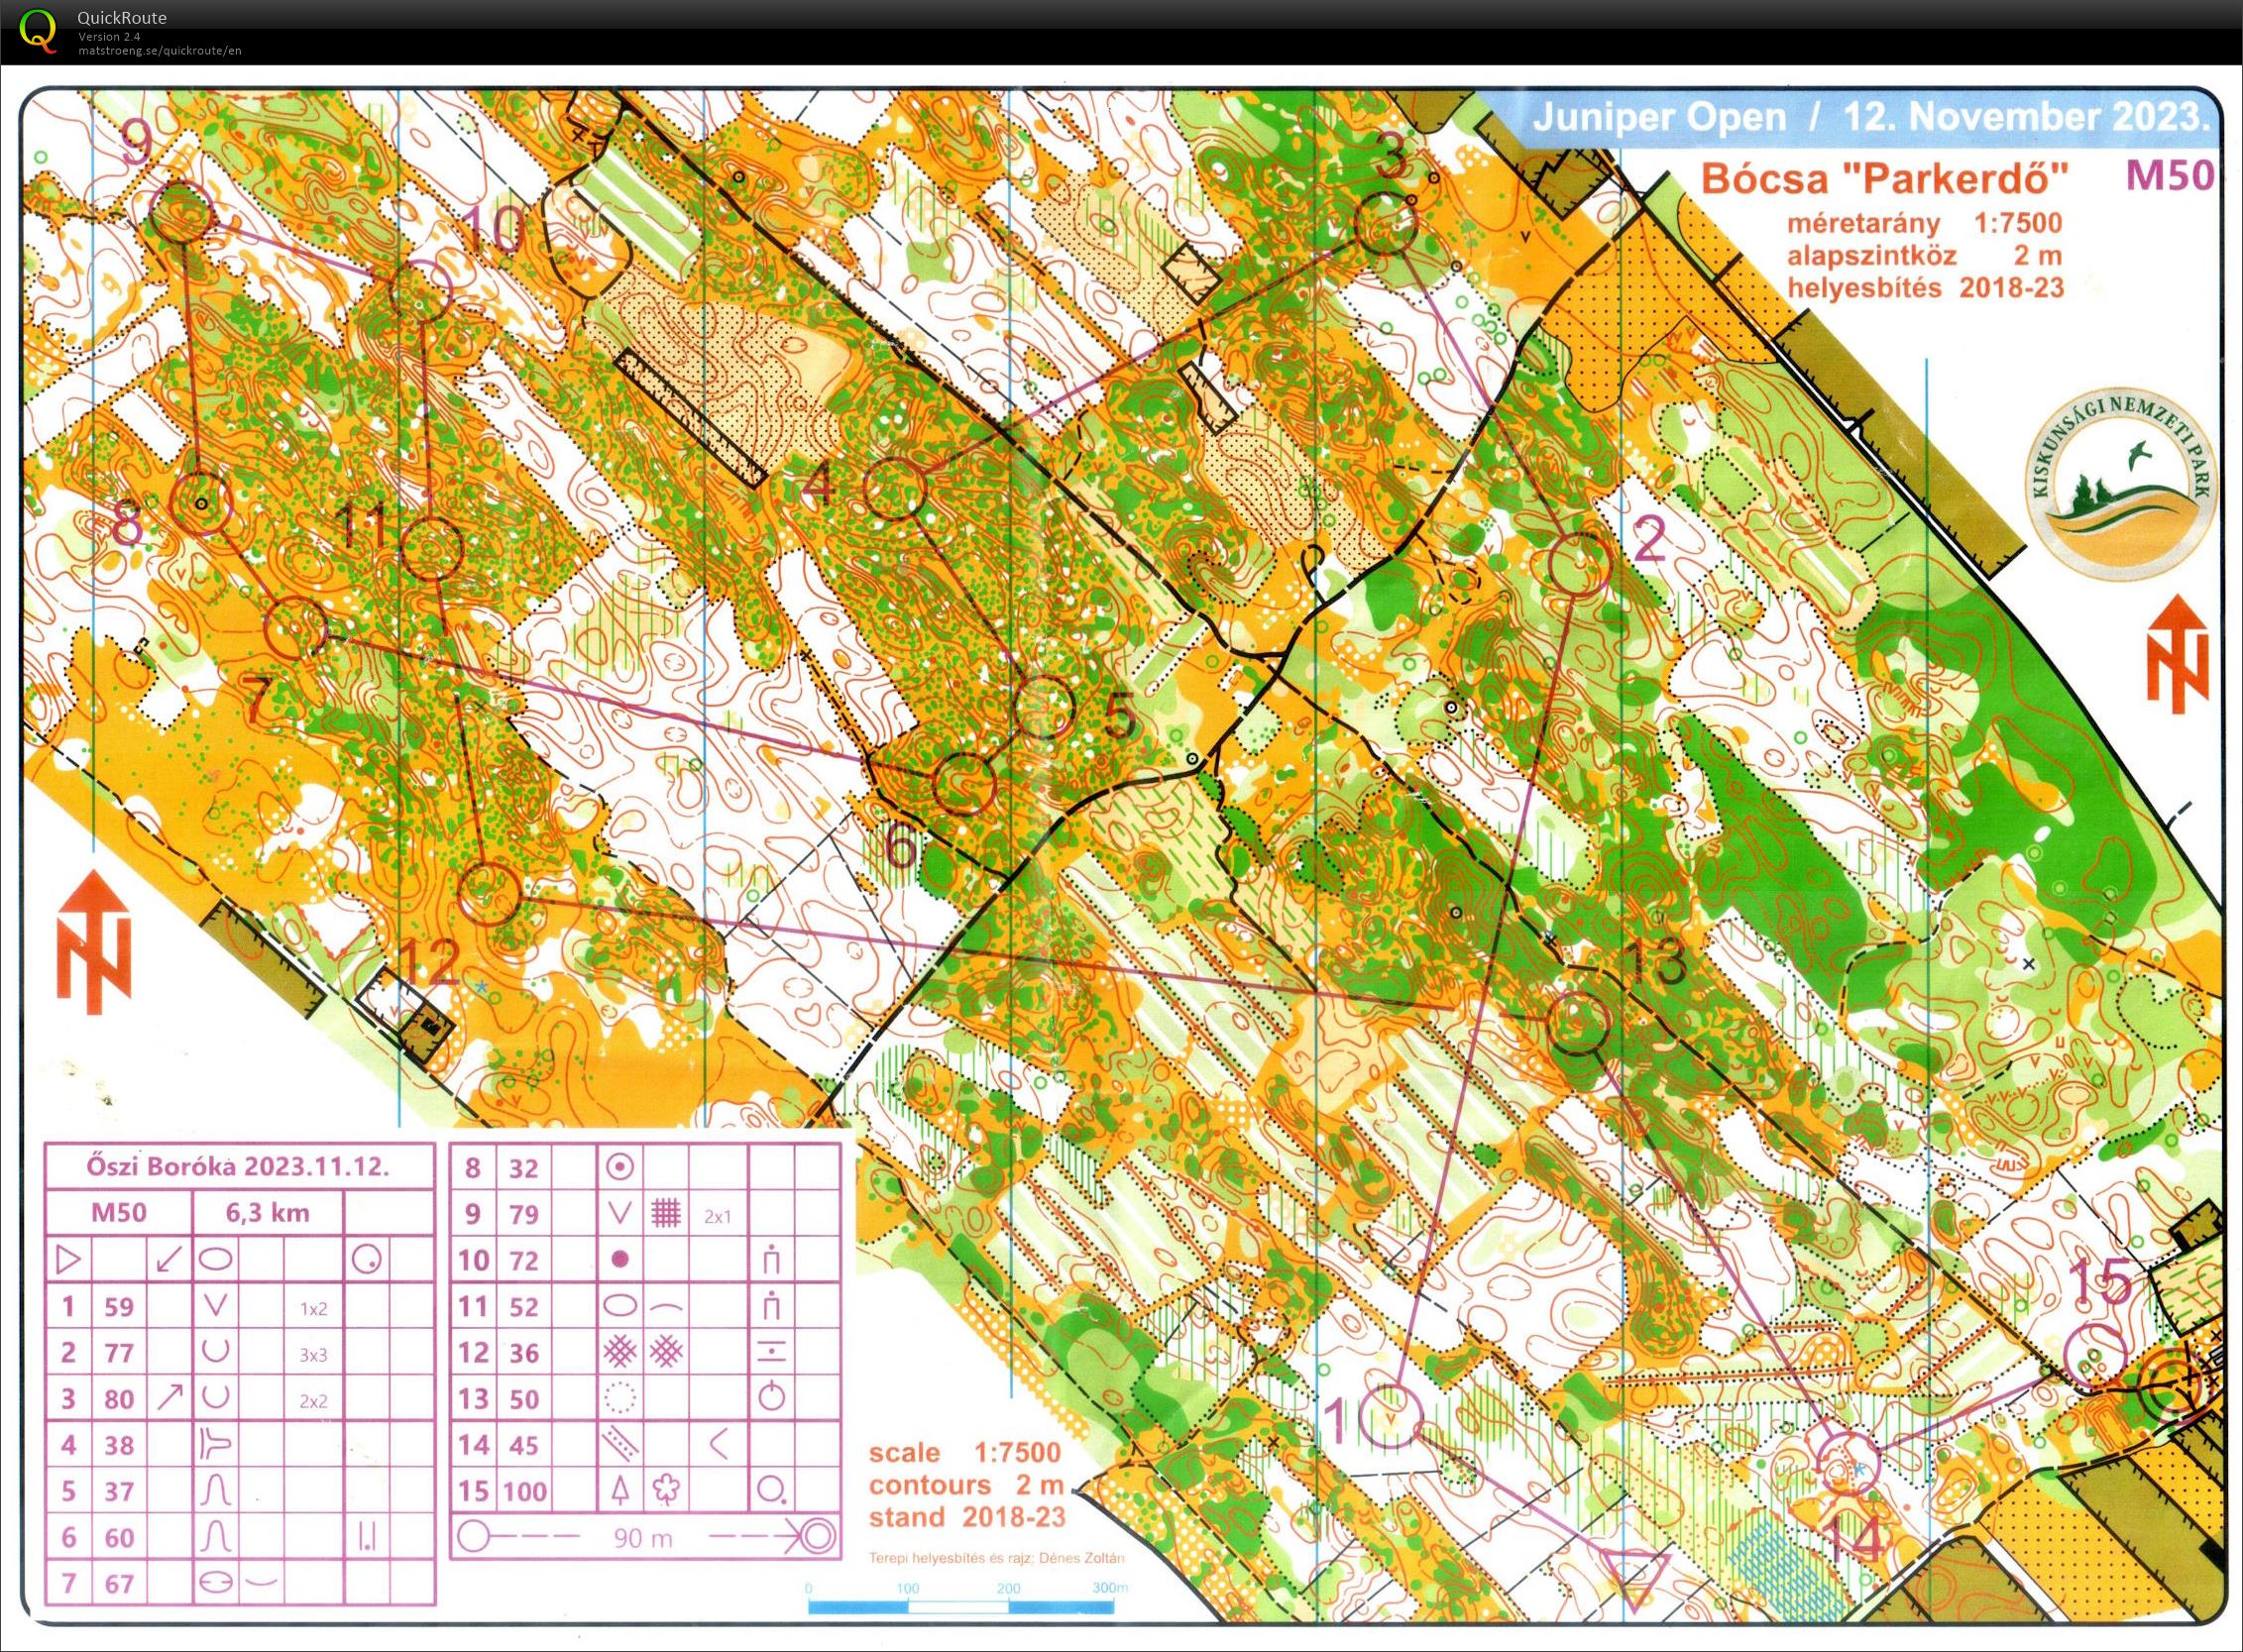The width and height of the screenshot is (2243, 1652).
Task: Click the depression symbol in row 1
Action: click(216, 1305)
